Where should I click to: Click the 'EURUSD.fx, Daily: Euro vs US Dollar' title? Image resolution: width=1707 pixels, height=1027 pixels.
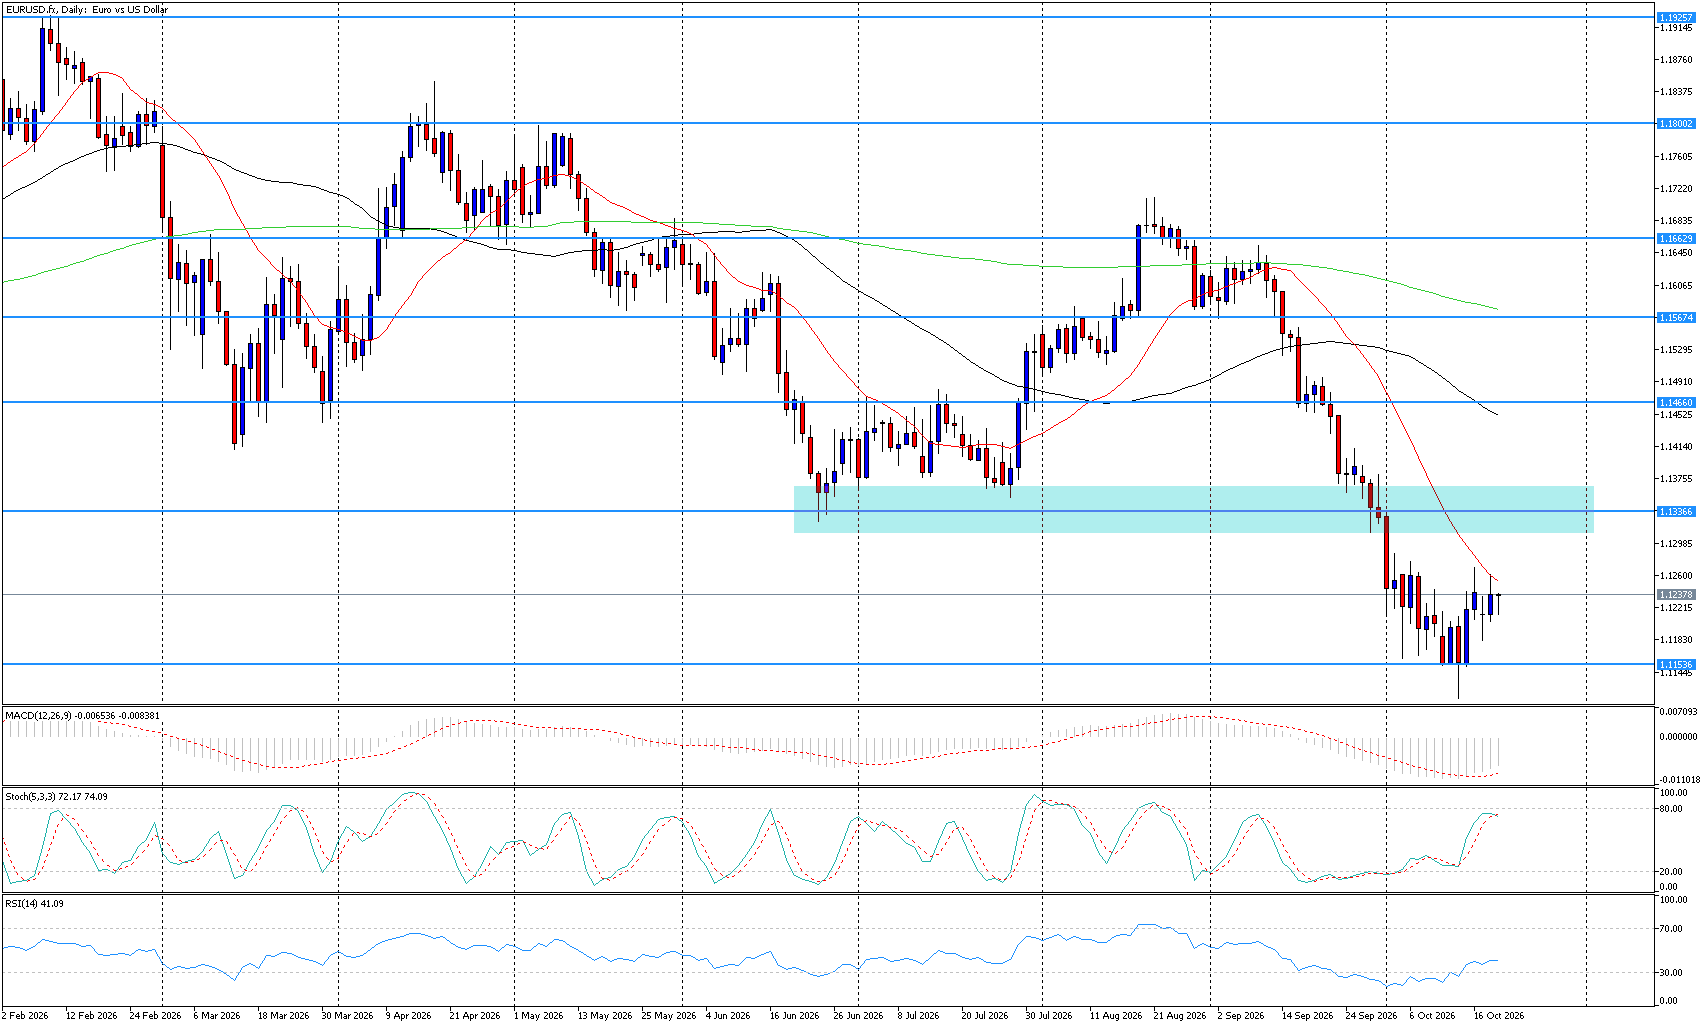(87, 10)
